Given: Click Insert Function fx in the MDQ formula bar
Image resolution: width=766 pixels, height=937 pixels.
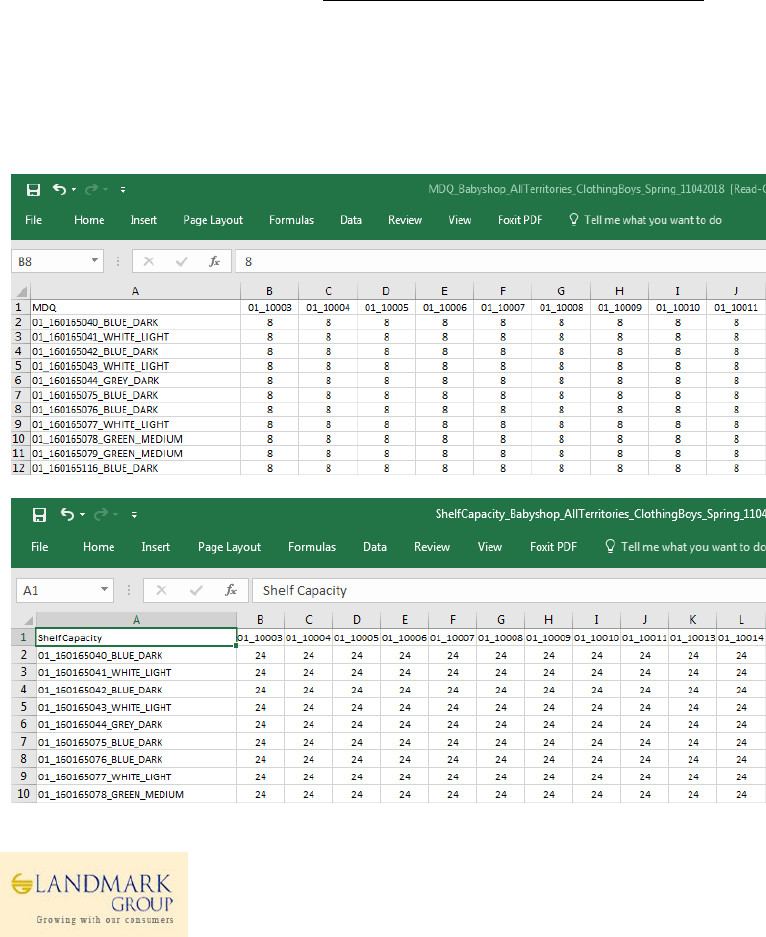Looking at the screenshot, I should pos(214,261).
